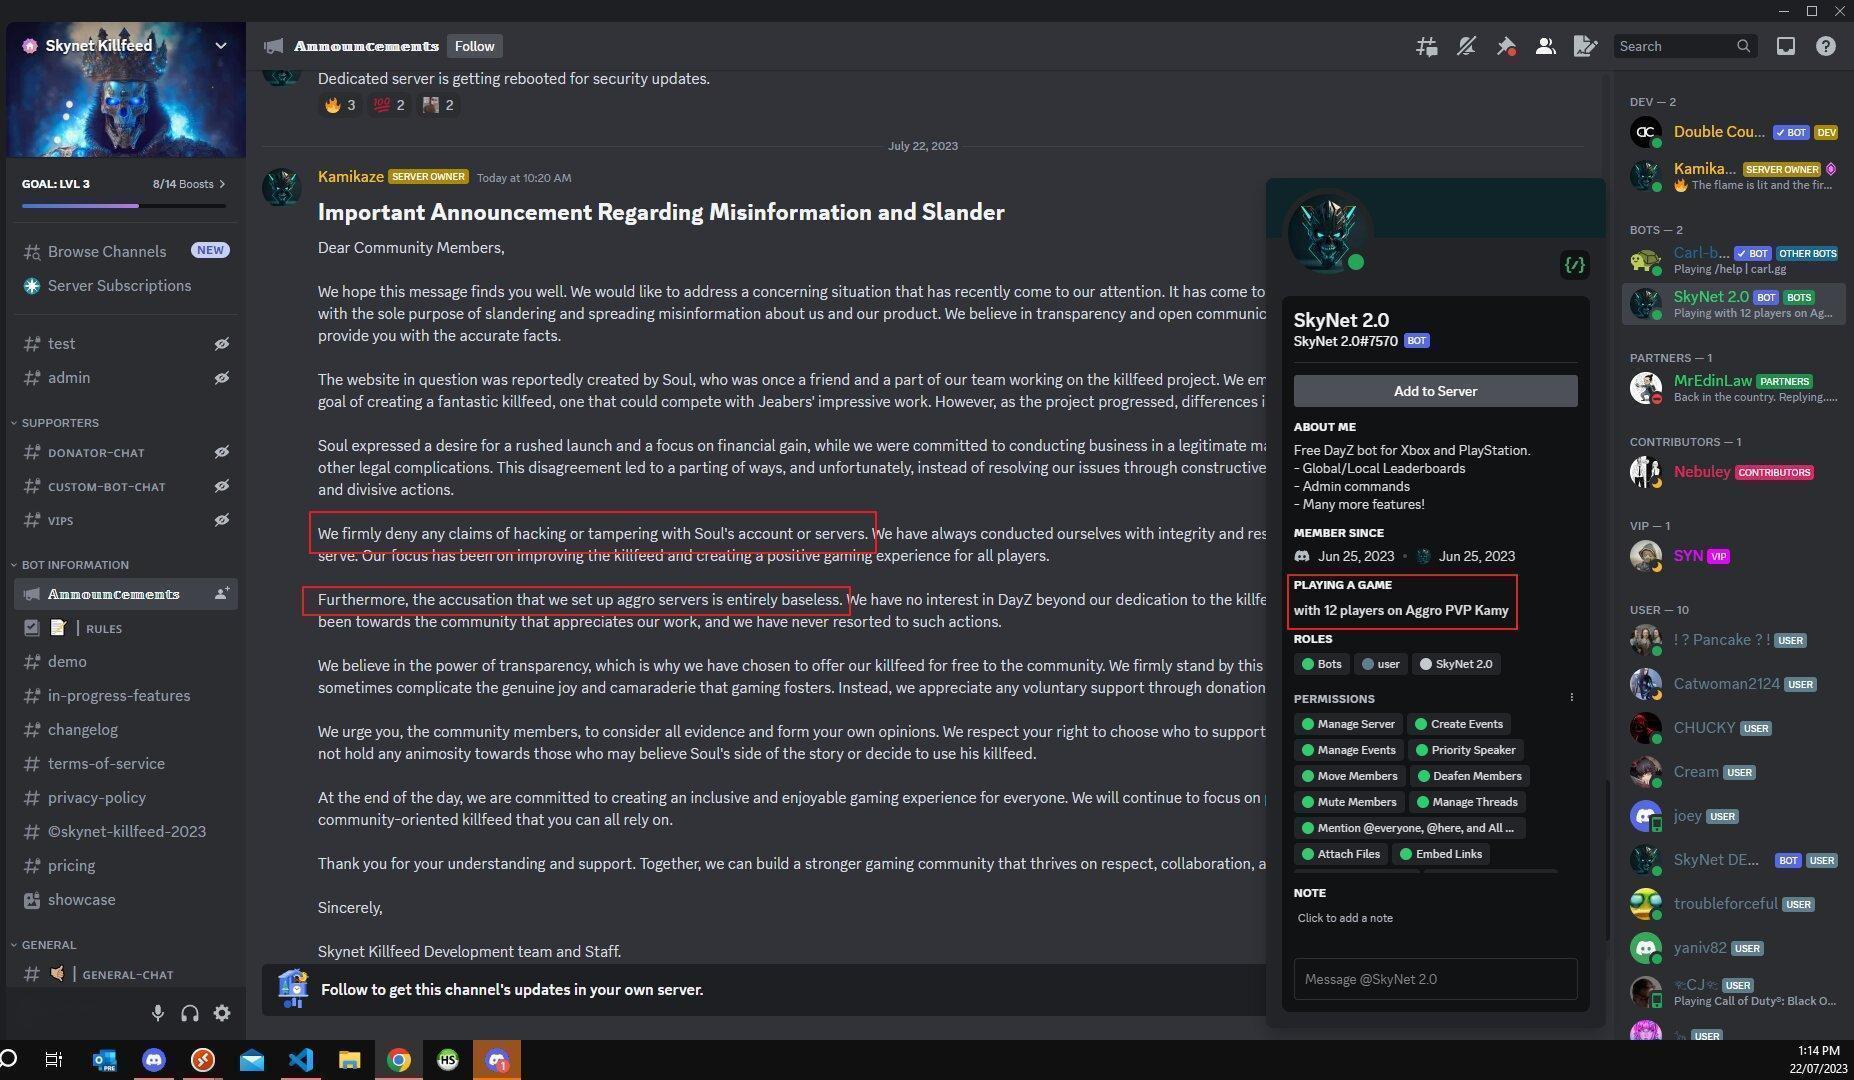Viewport: 1854px width, 1080px height.
Task: Click the add-member icon beside the Announcements channel
Action: tap(222, 594)
